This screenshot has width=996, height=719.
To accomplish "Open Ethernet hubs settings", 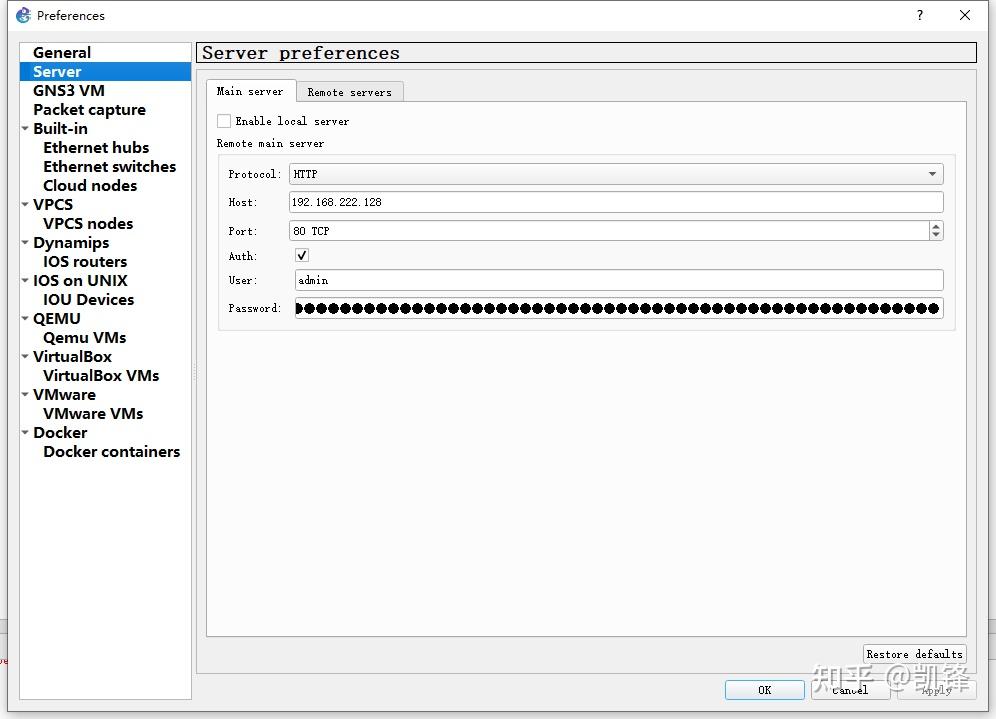I will [96, 147].
